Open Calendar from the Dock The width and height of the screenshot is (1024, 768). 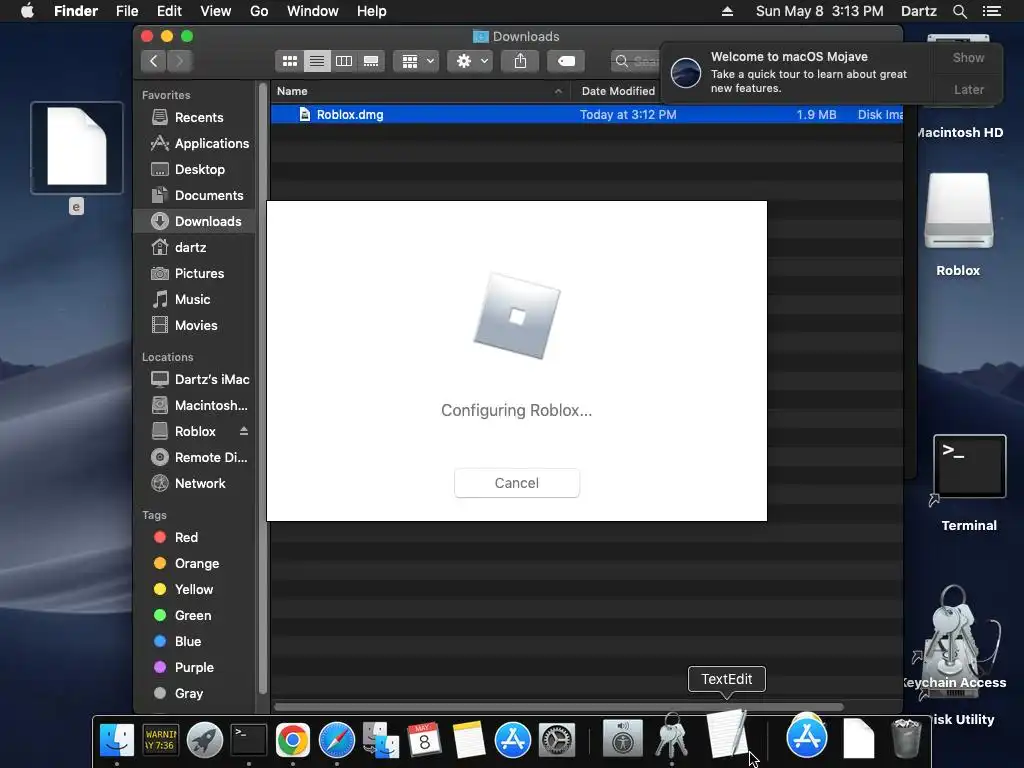tap(424, 740)
